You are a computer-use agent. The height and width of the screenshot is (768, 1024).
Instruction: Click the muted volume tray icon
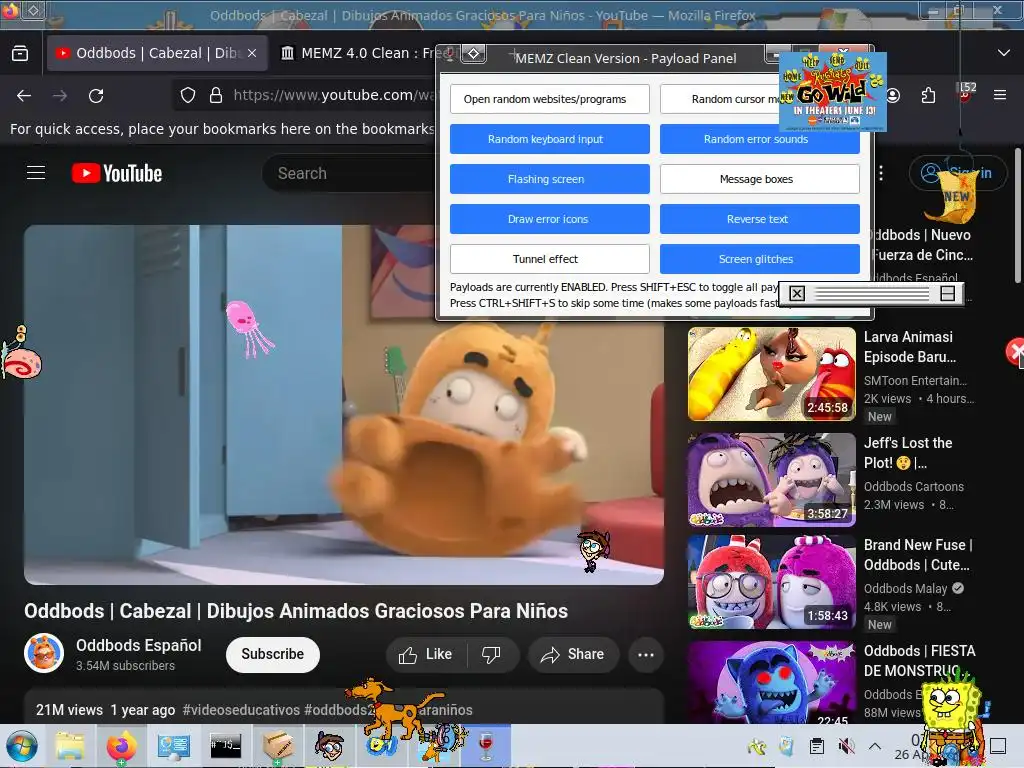point(846,746)
